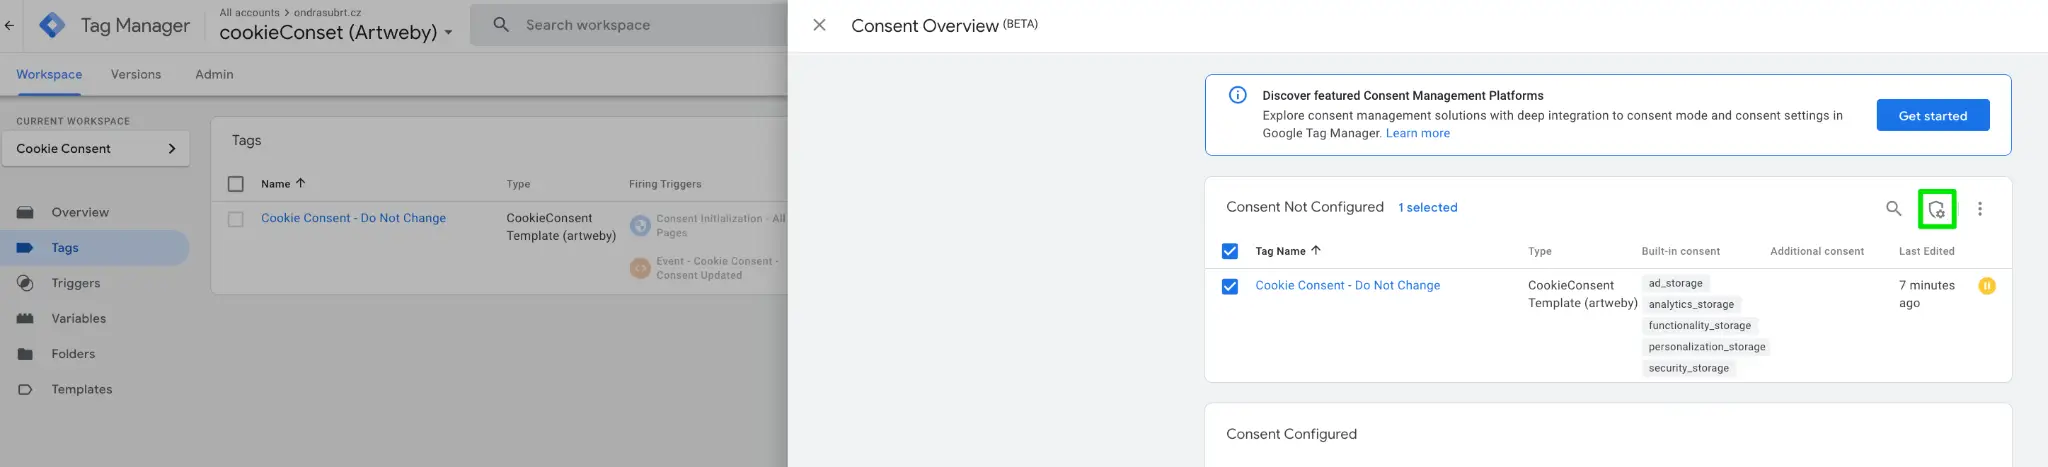The height and width of the screenshot is (467, 2048).
Task: Open Templates in the sidebar
Action: tap(82, 390)
